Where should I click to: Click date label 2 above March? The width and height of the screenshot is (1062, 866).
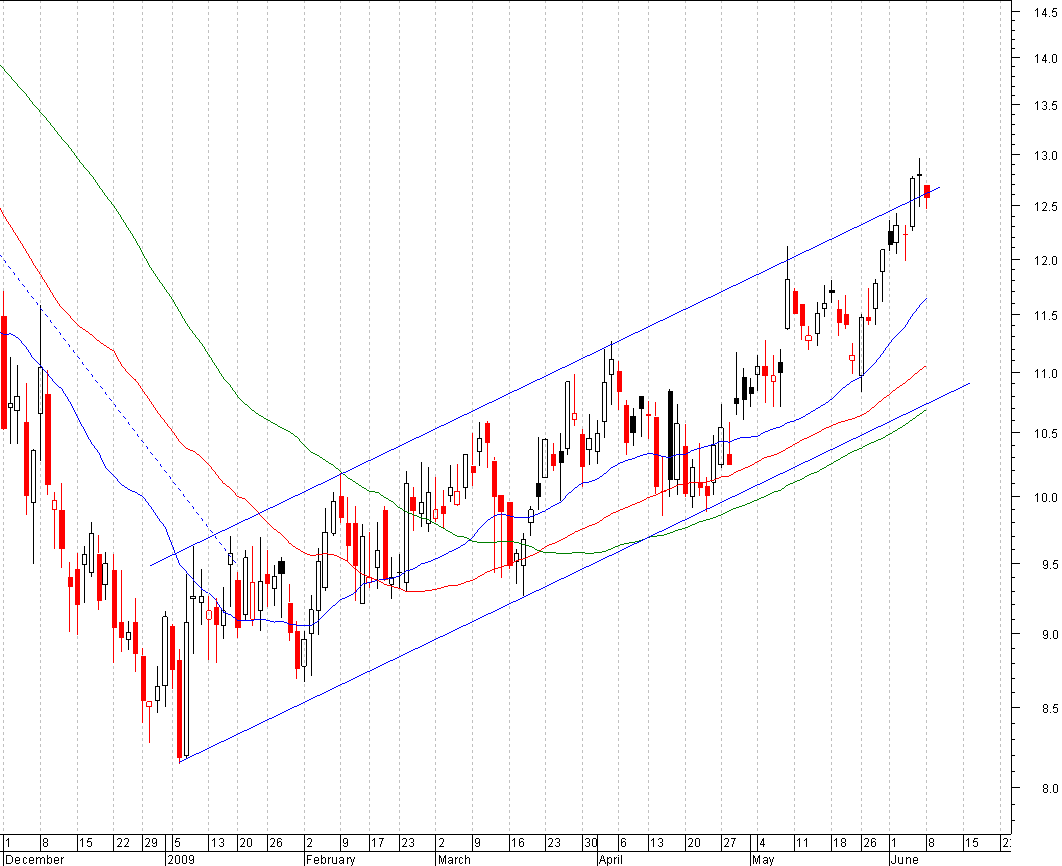(442, 843)
